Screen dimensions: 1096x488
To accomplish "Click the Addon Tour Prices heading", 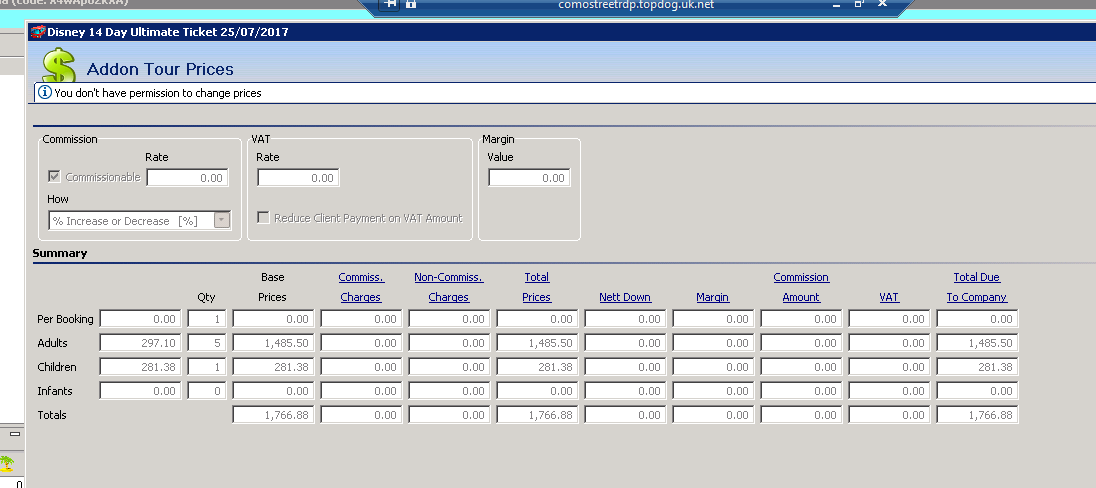I will [x=160, y=69].
